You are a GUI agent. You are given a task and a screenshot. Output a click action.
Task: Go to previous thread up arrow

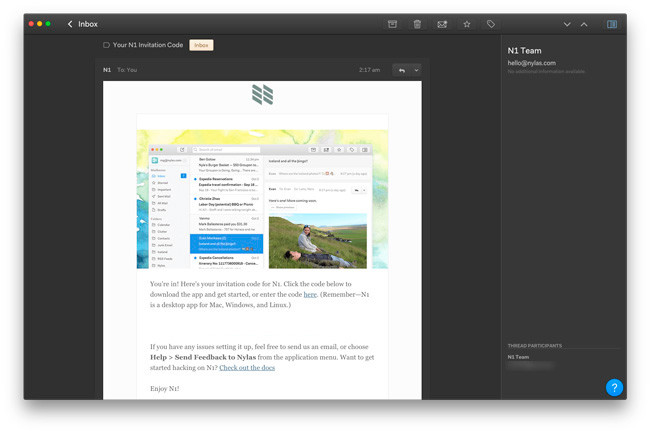(x=584, y=24)
